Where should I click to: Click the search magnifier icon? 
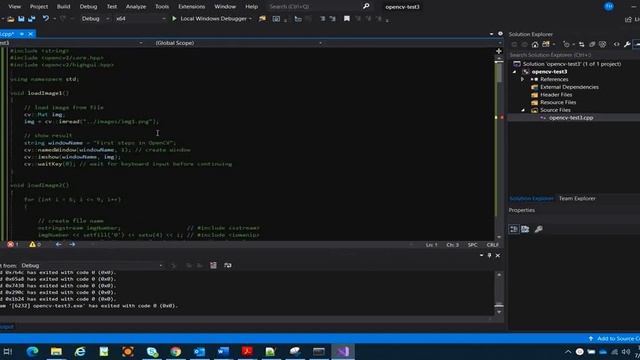[x=366, y=6]
